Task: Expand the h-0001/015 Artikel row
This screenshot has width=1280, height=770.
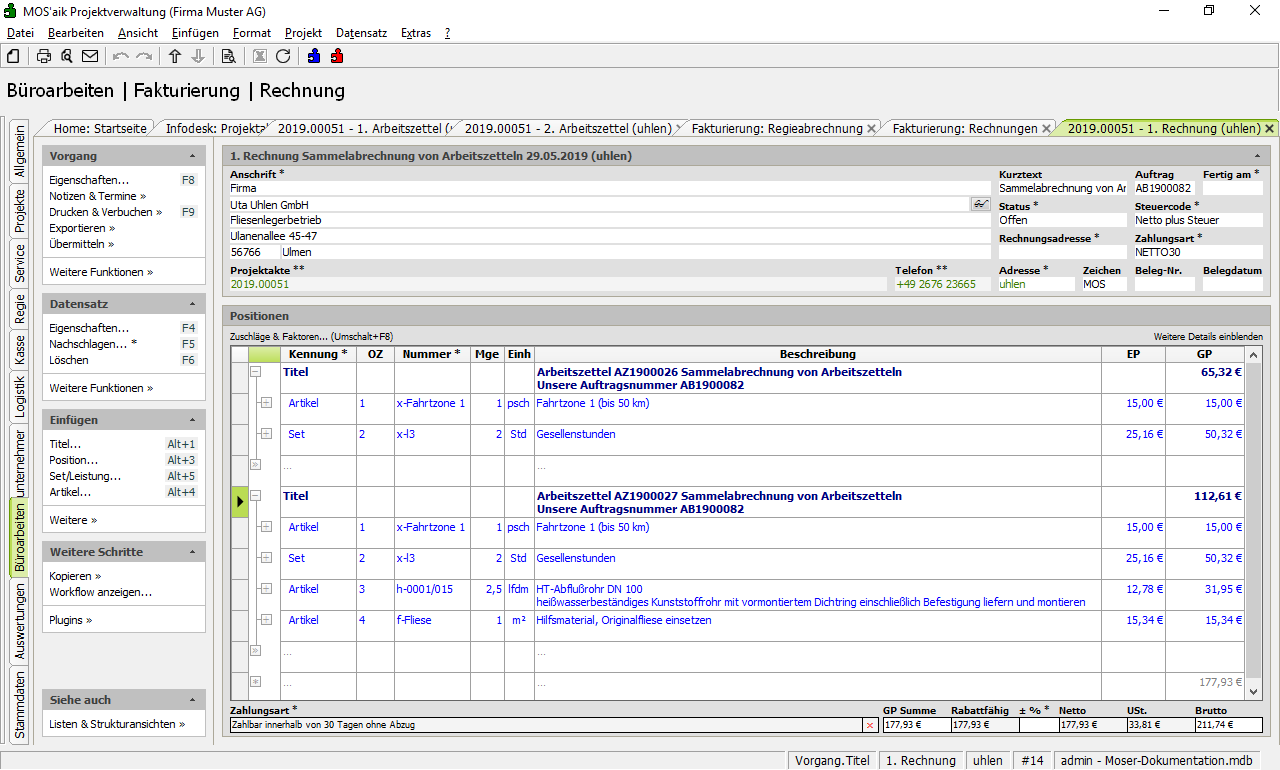Action: (266, 589)
